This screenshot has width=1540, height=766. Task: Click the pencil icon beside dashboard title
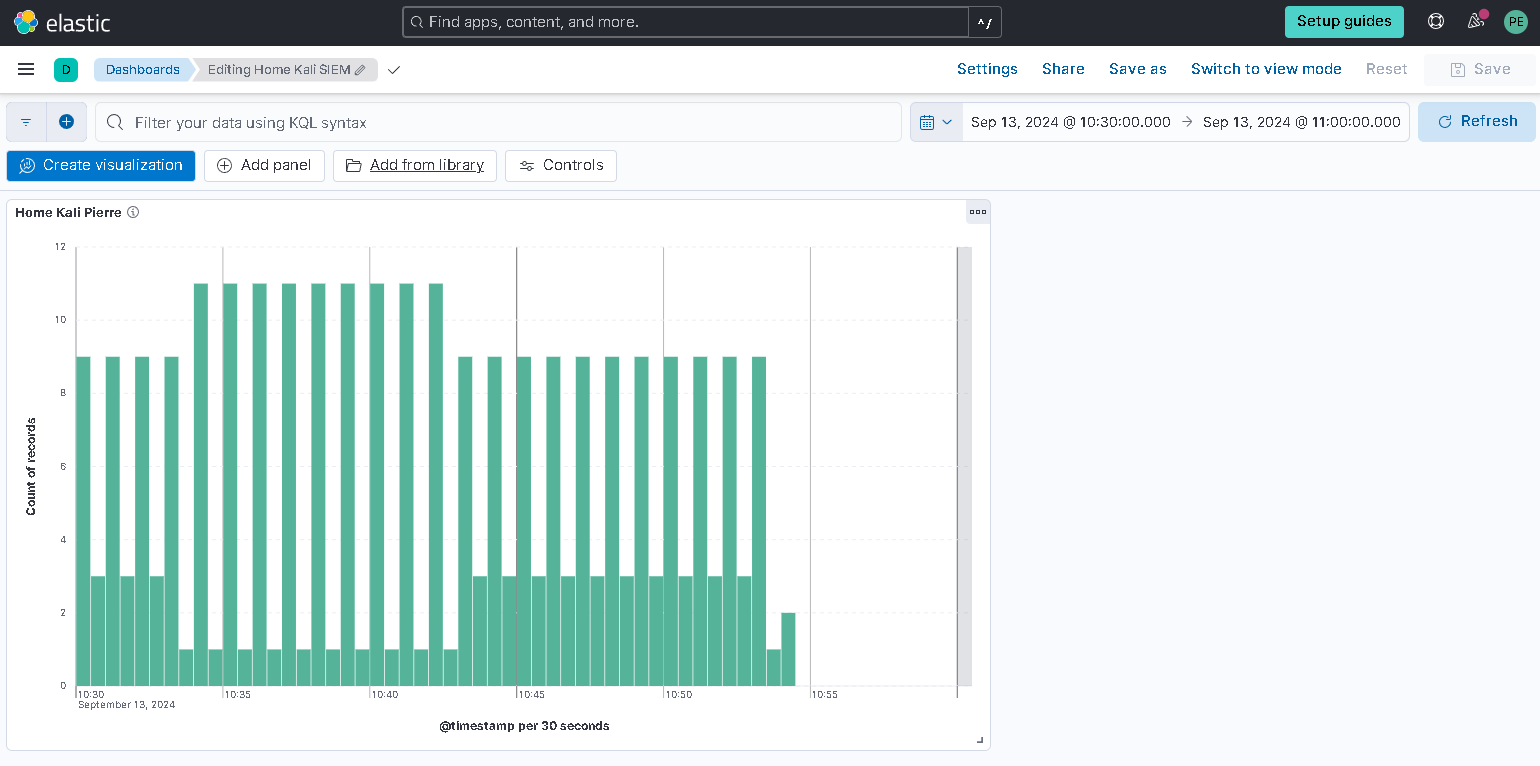coord(360,70)
